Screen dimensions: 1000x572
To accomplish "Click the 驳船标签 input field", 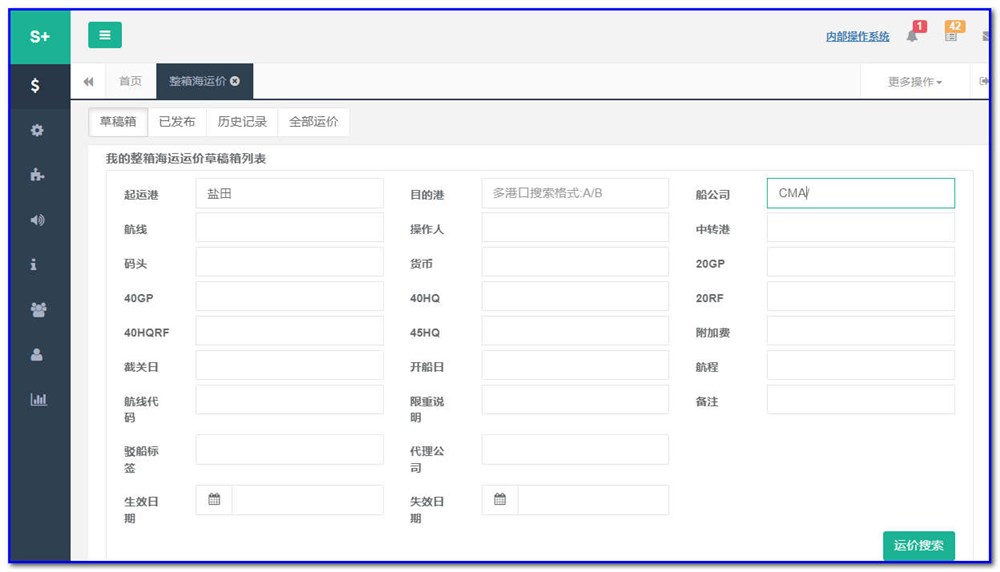I will coord(290,450).
